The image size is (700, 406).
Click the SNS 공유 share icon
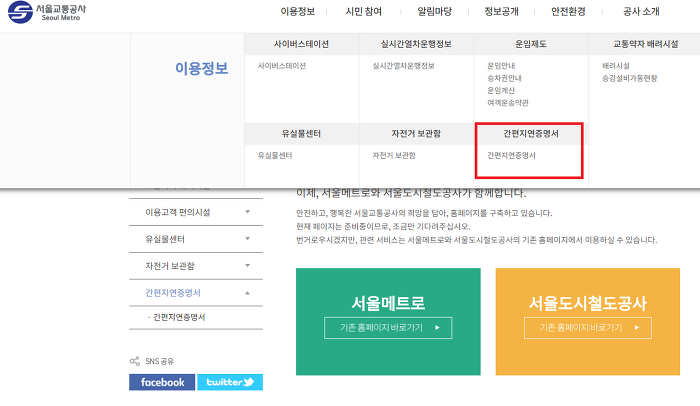134,361
